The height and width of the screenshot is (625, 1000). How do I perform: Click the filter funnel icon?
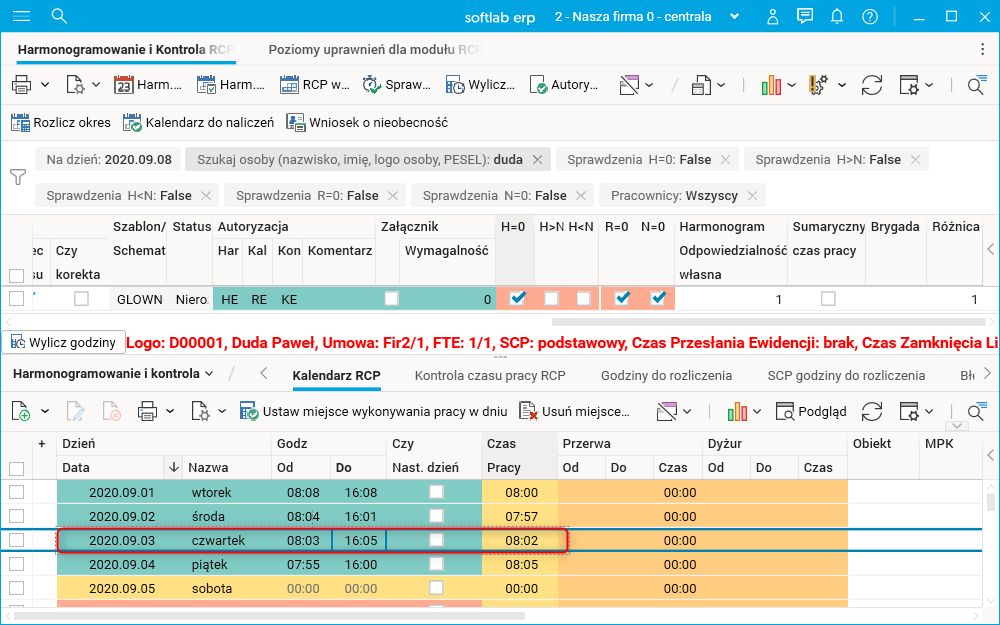point(18,177)
